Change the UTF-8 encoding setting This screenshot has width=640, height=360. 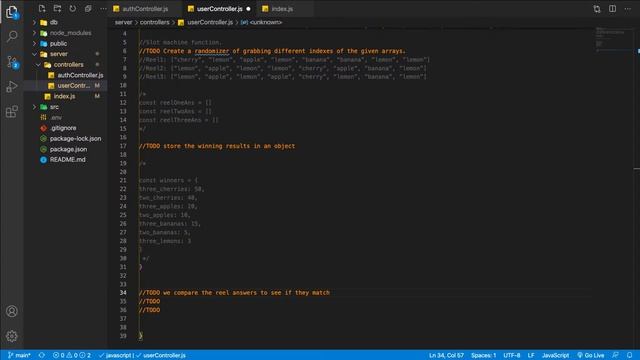511,355
